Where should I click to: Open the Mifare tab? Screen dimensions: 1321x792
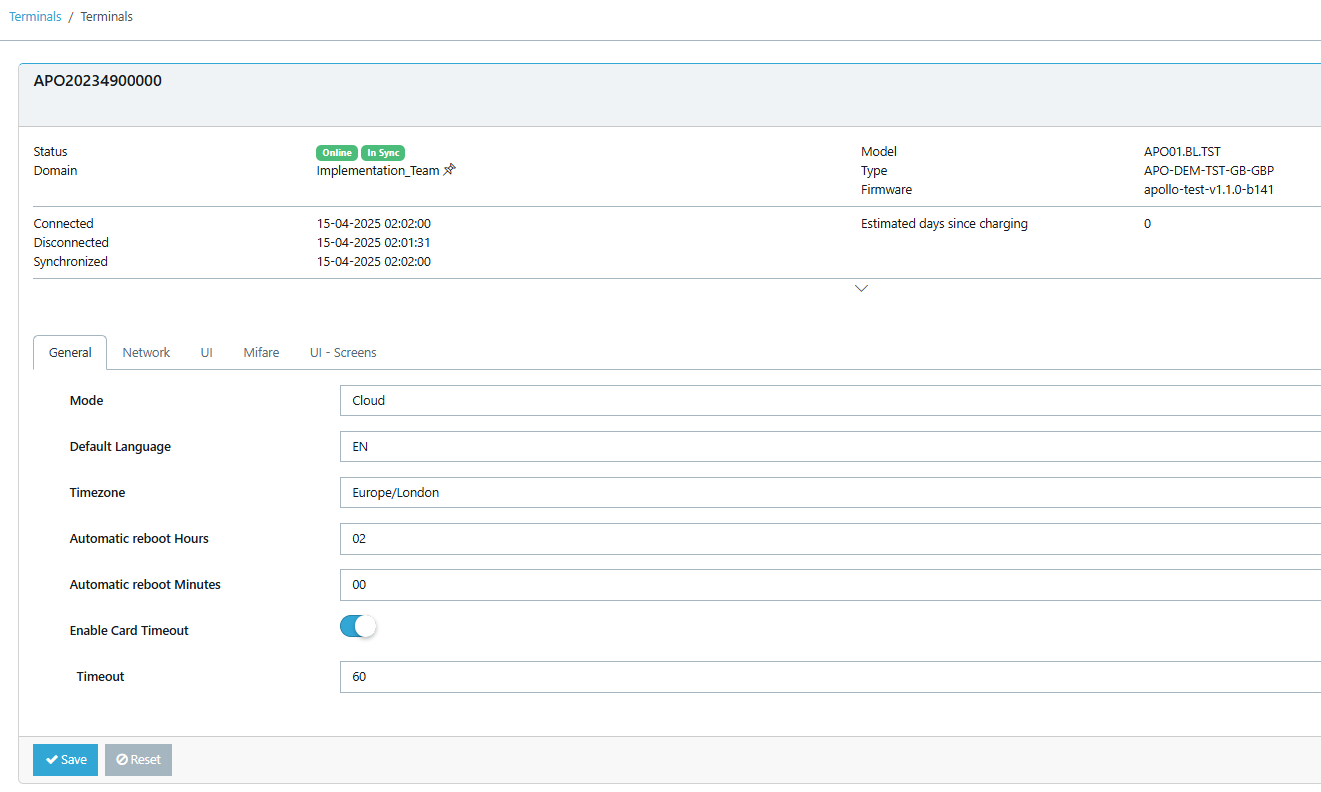coord(261,352)
